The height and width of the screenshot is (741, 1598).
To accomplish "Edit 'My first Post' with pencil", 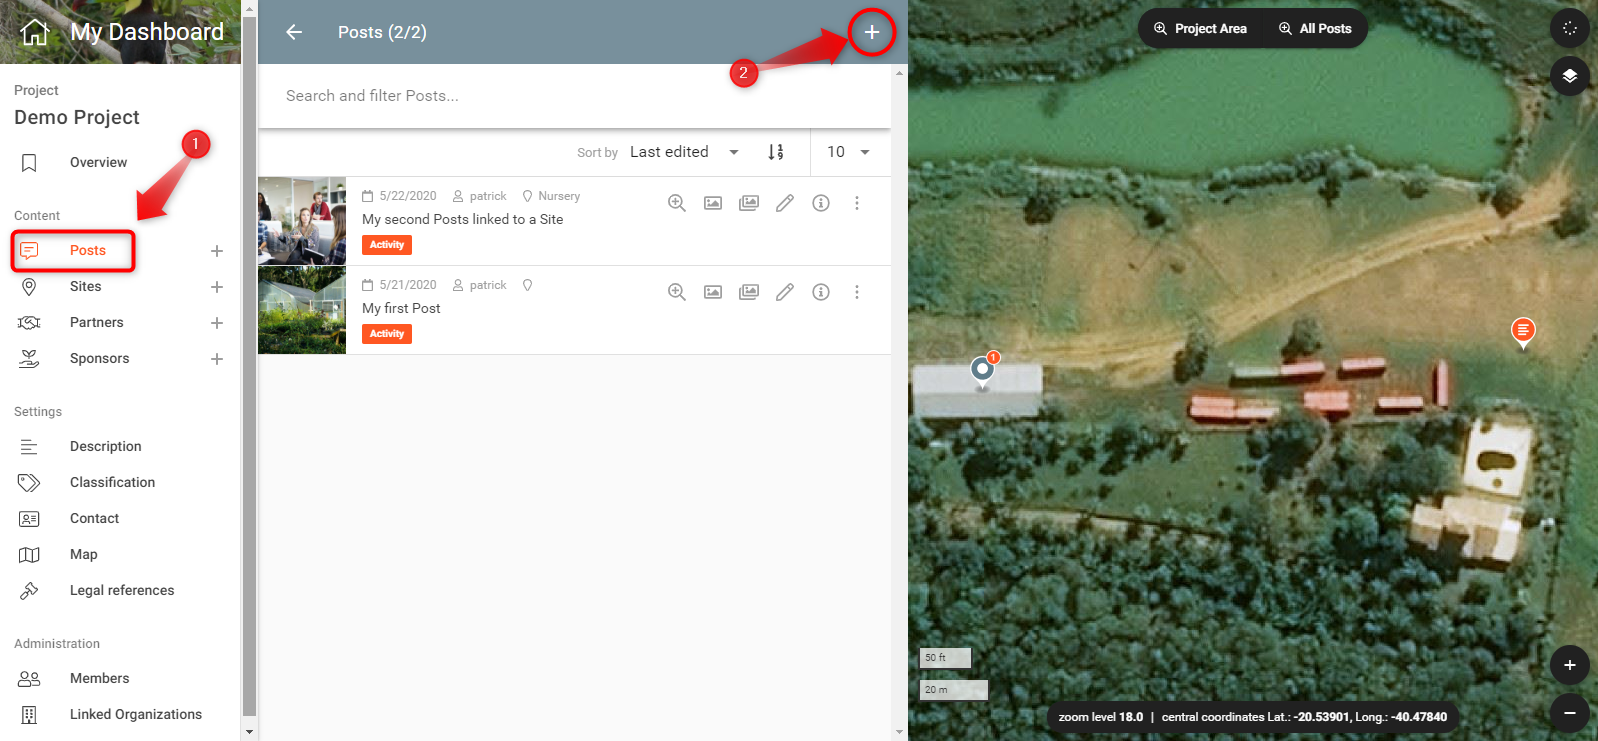I will point(785,292).
